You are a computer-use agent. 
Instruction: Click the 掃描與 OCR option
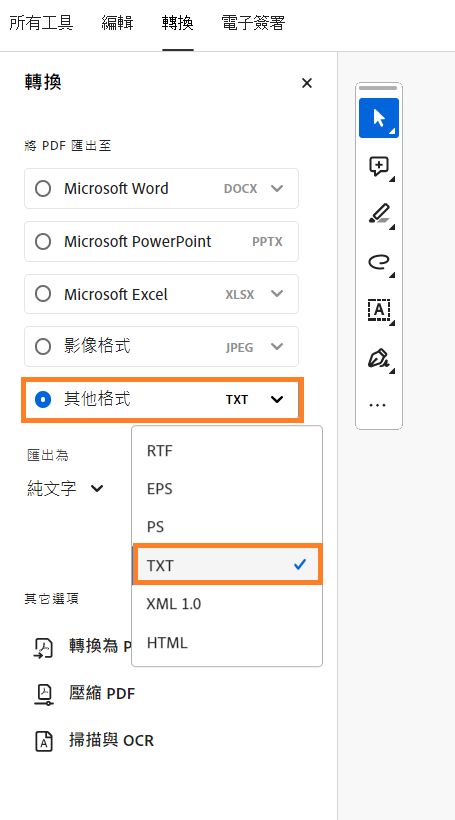111,741
